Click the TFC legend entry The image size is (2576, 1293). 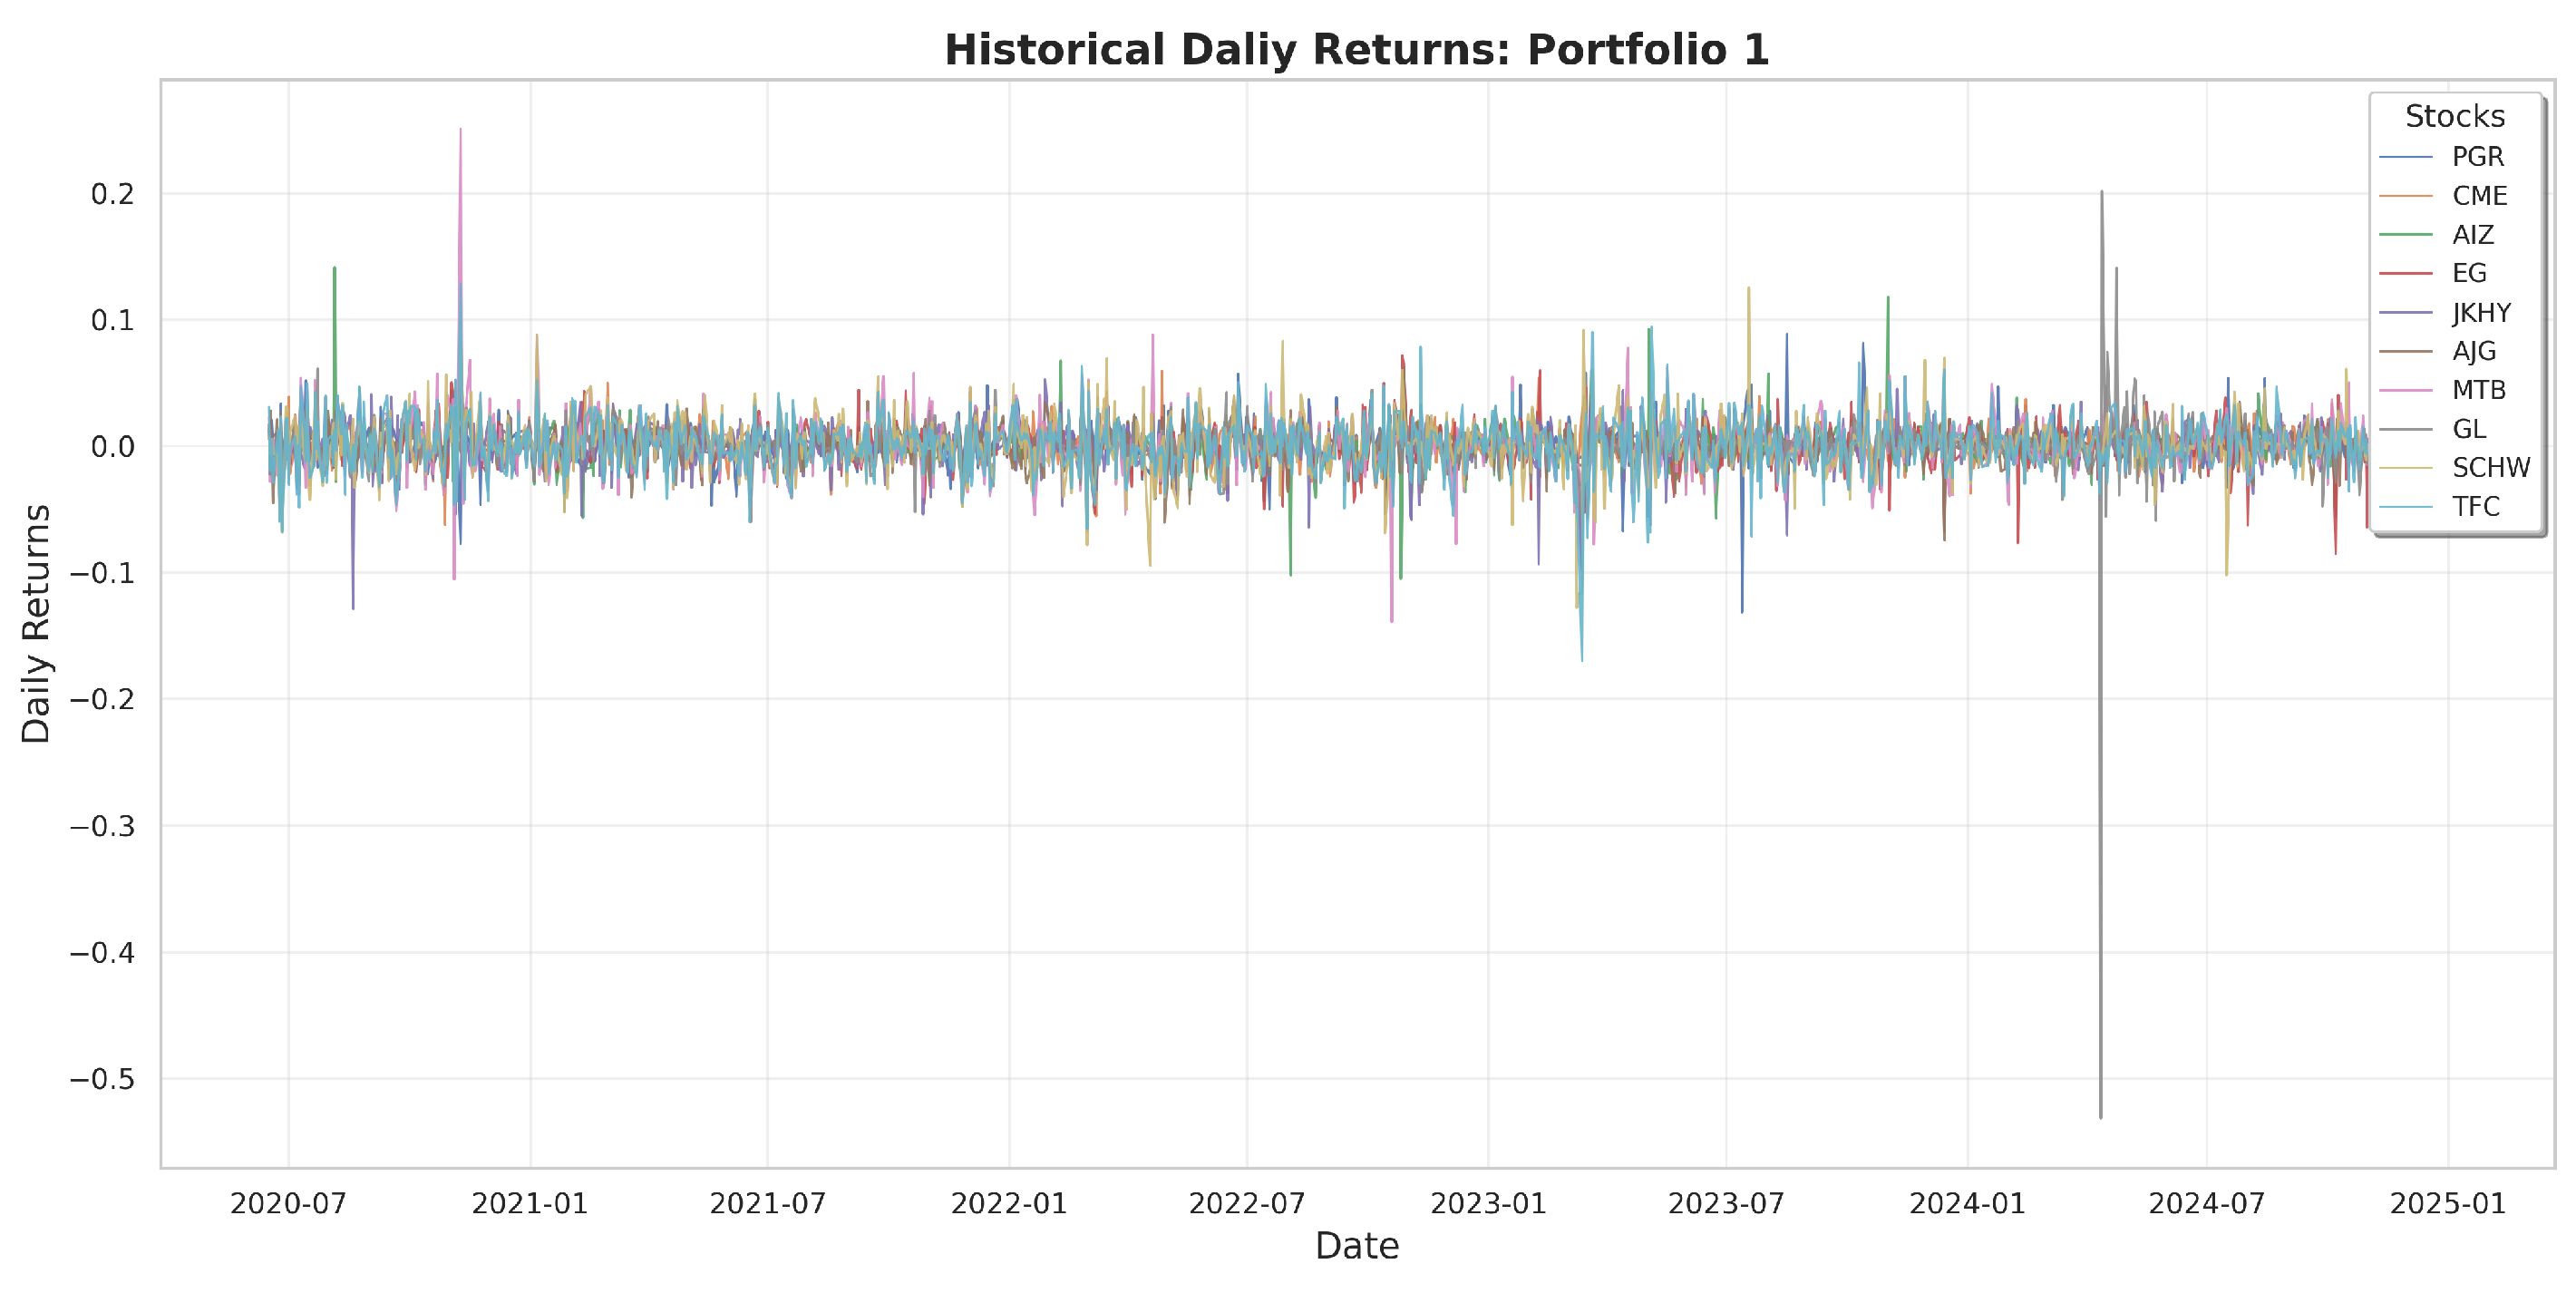tap(2475, 507)
